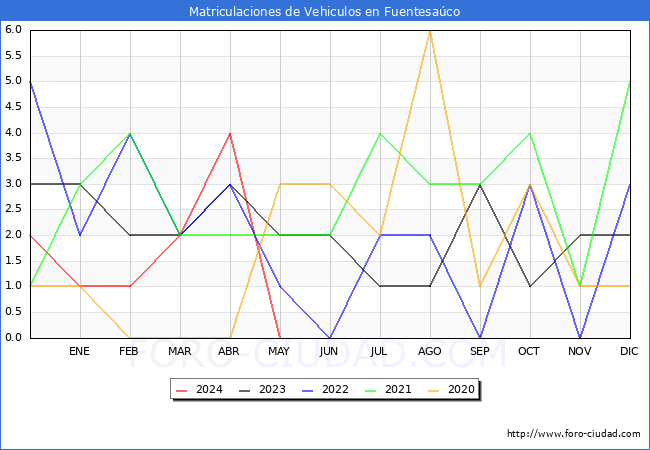The height and width of the screenshot is (450, 650).
Task: Click the 2.5 y-axis value
Action: point(13,209)
